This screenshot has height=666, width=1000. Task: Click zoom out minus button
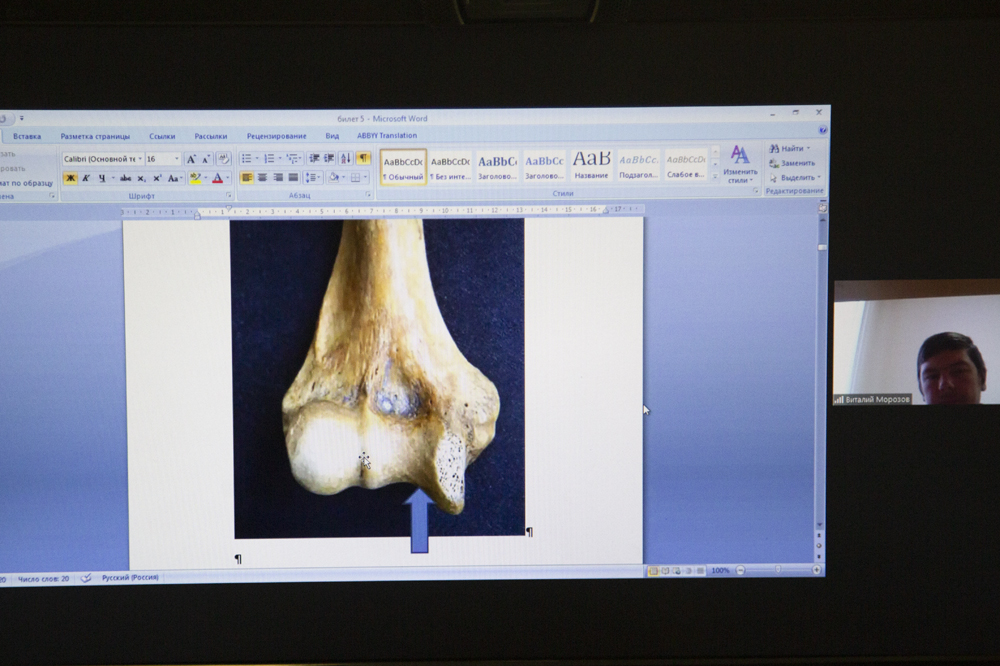pos(740,570)
